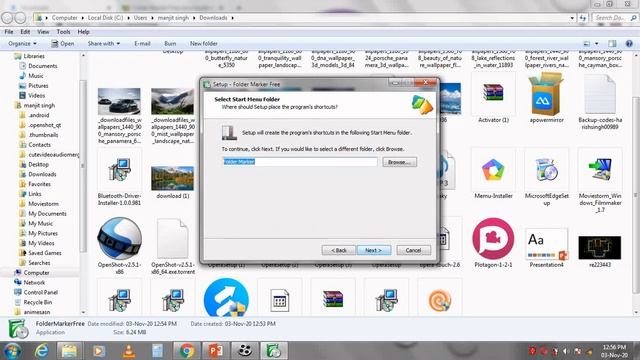Click the refresh button beside address bar
This screenshot has width=640, height=360.
pos(582,18)
